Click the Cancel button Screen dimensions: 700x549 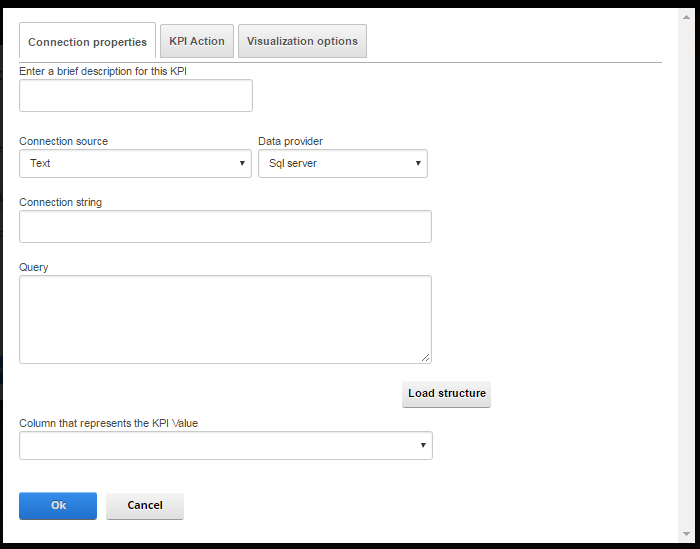click(x=145, y=506)
